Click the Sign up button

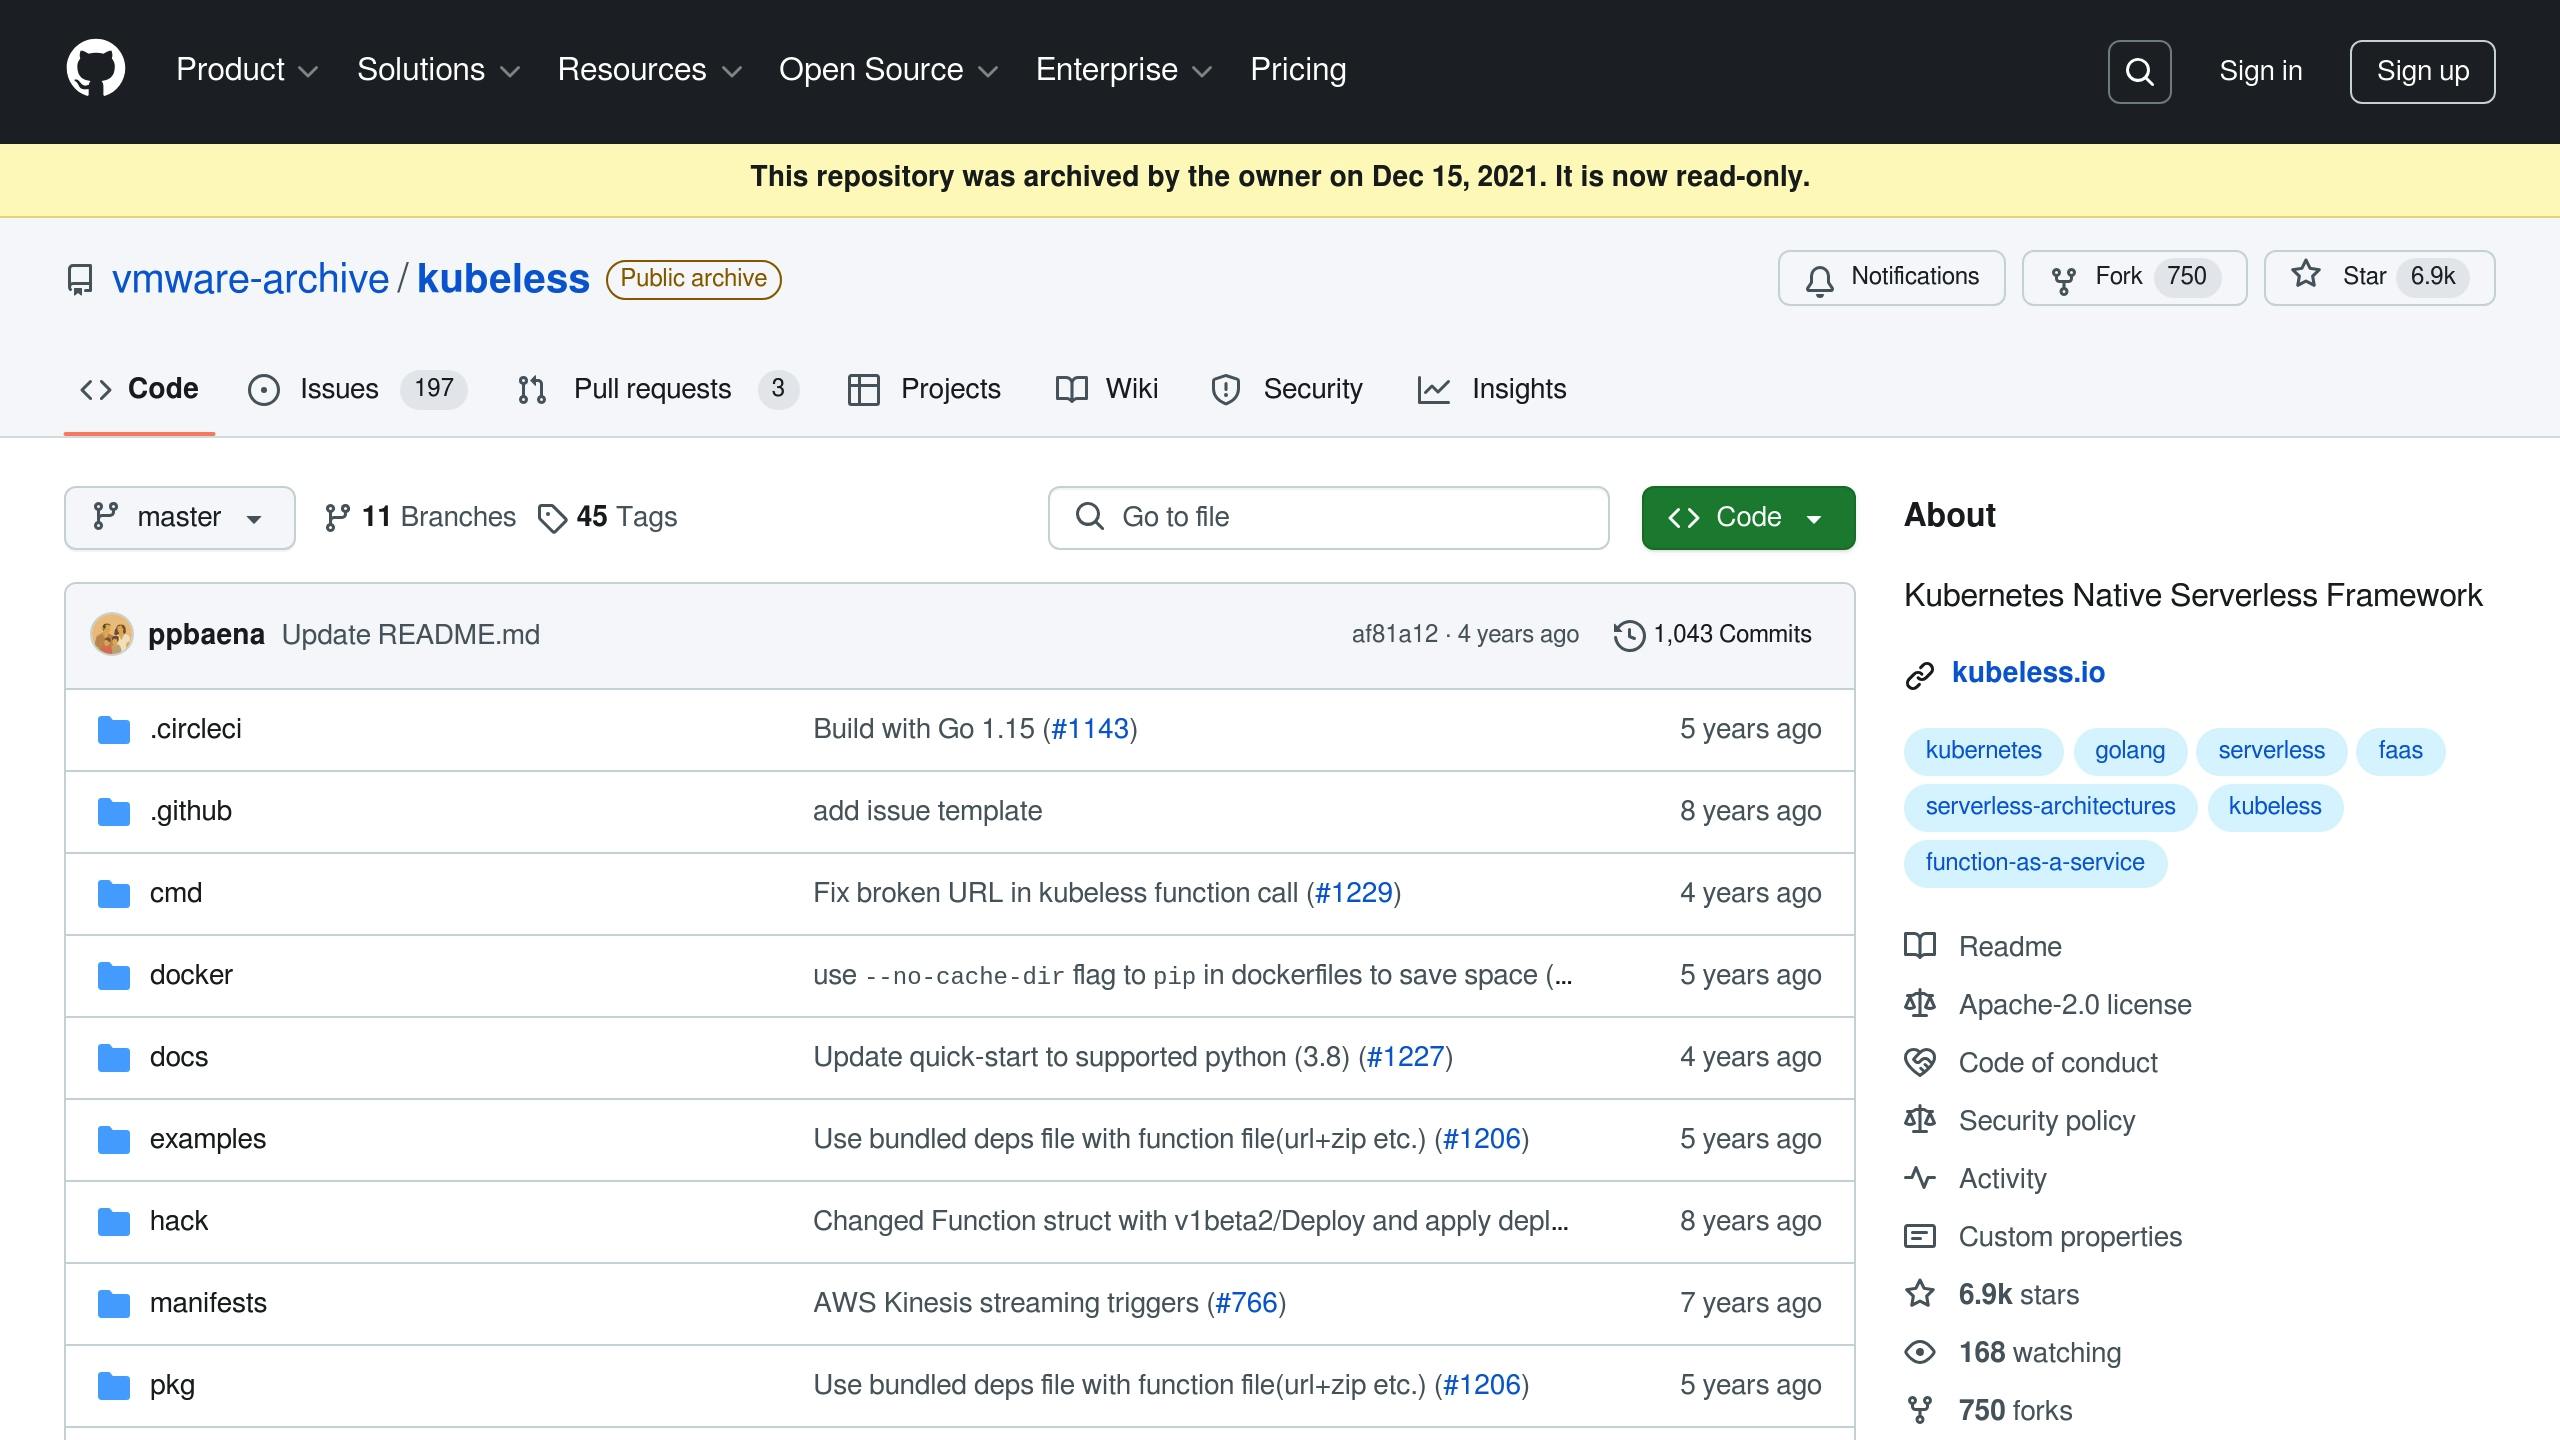click(2422, 71)
